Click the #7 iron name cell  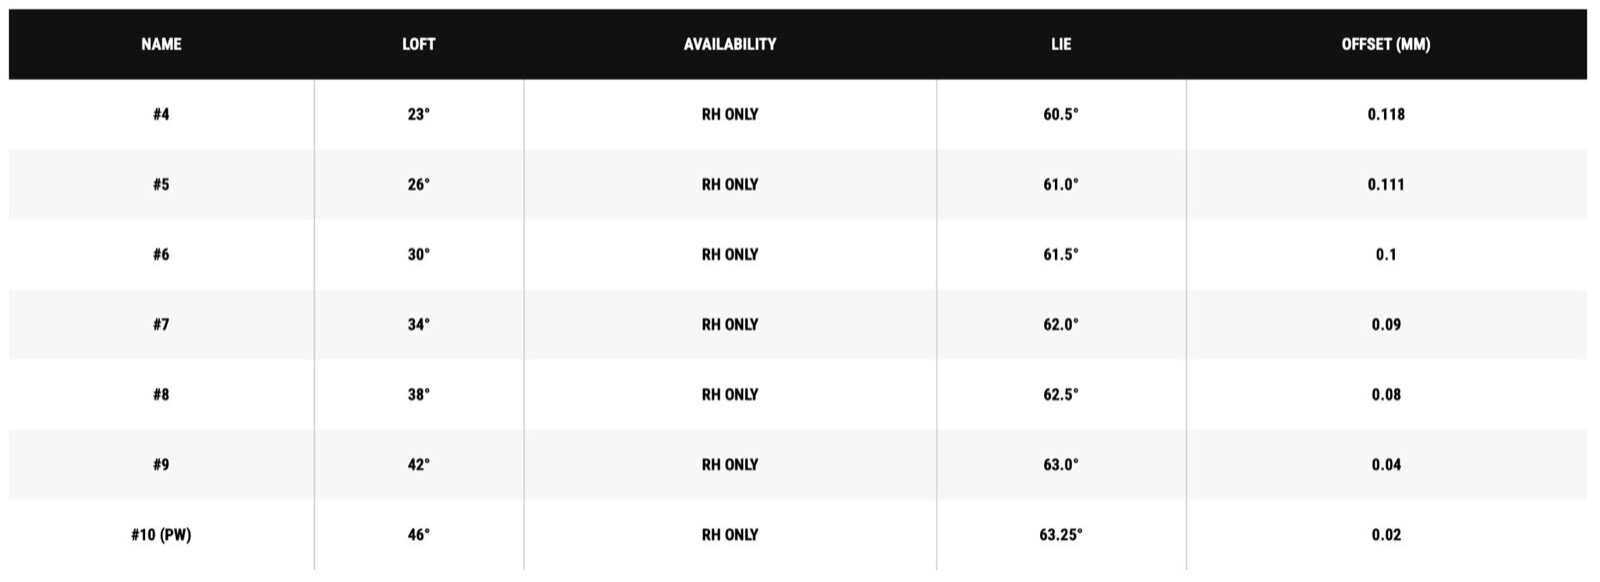(x=161, y=324)
